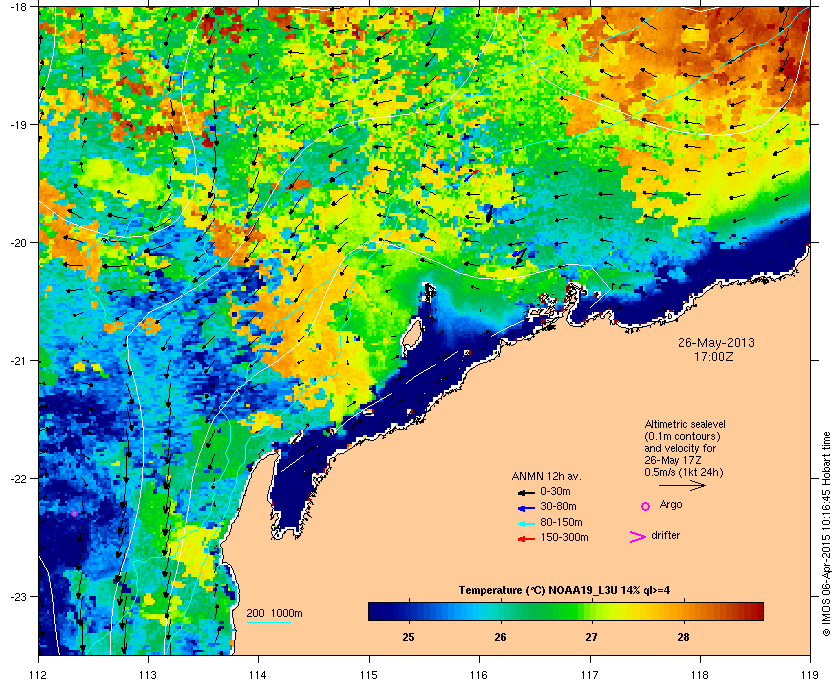Click the 150-300m depth label

point(564,537)
